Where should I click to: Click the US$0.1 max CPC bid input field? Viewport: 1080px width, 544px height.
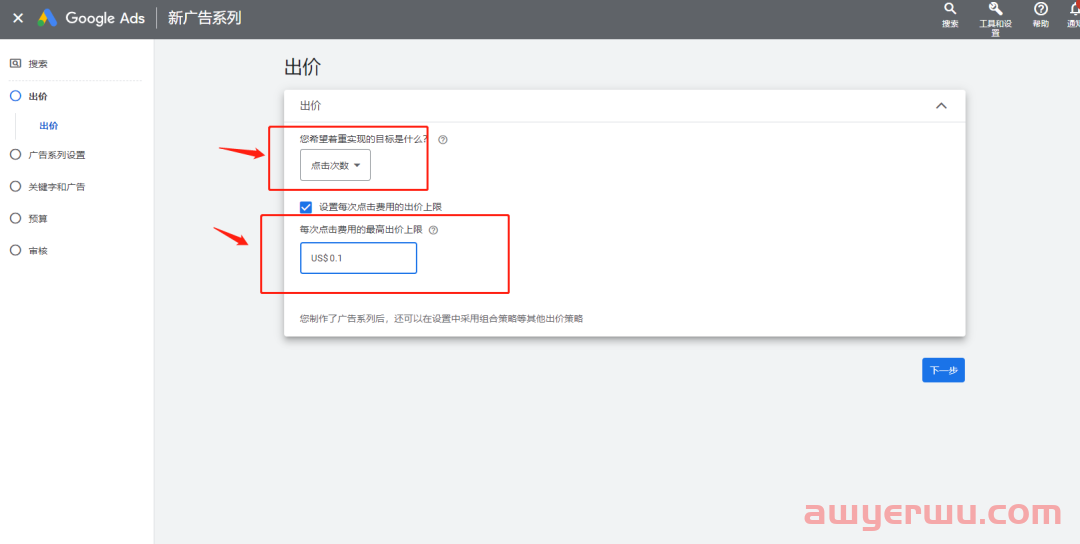[x=358, y=258]
